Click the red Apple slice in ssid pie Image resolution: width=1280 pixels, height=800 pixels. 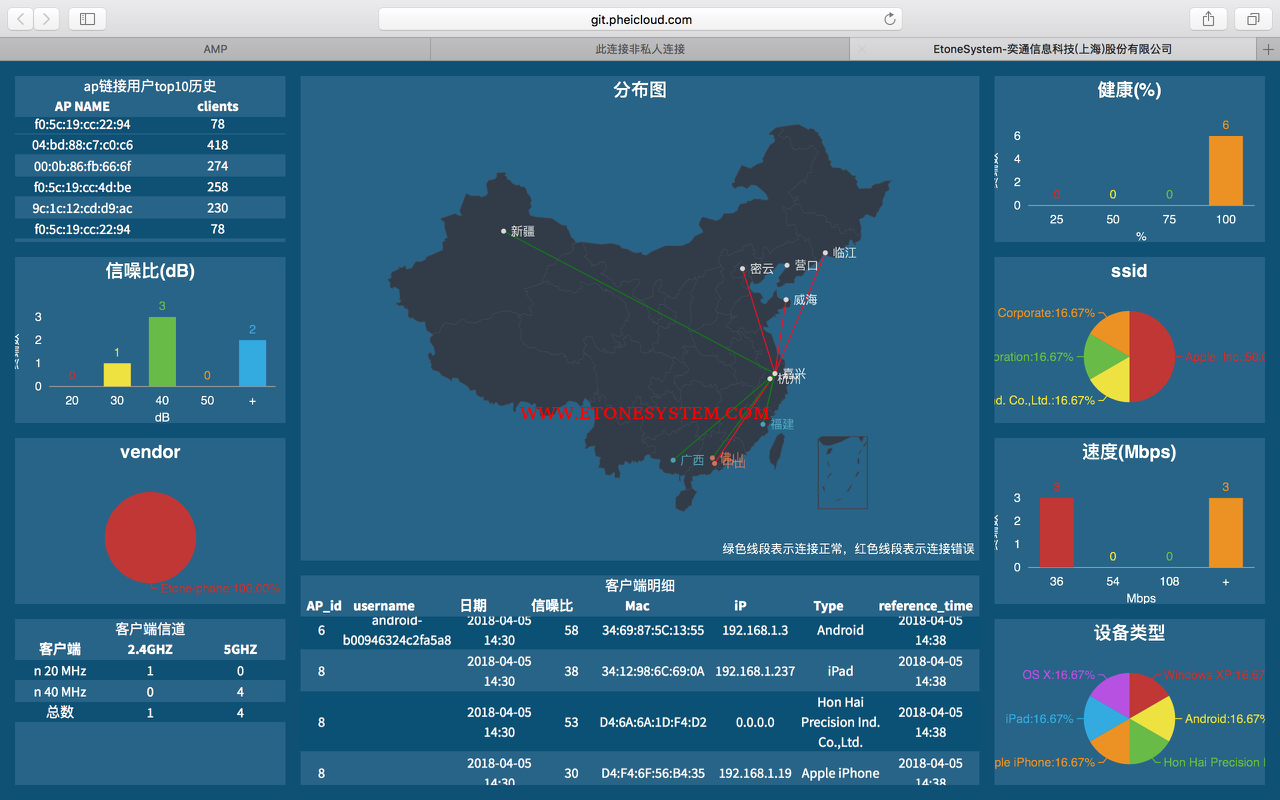pyautogui.click(x=1152, y=356)
